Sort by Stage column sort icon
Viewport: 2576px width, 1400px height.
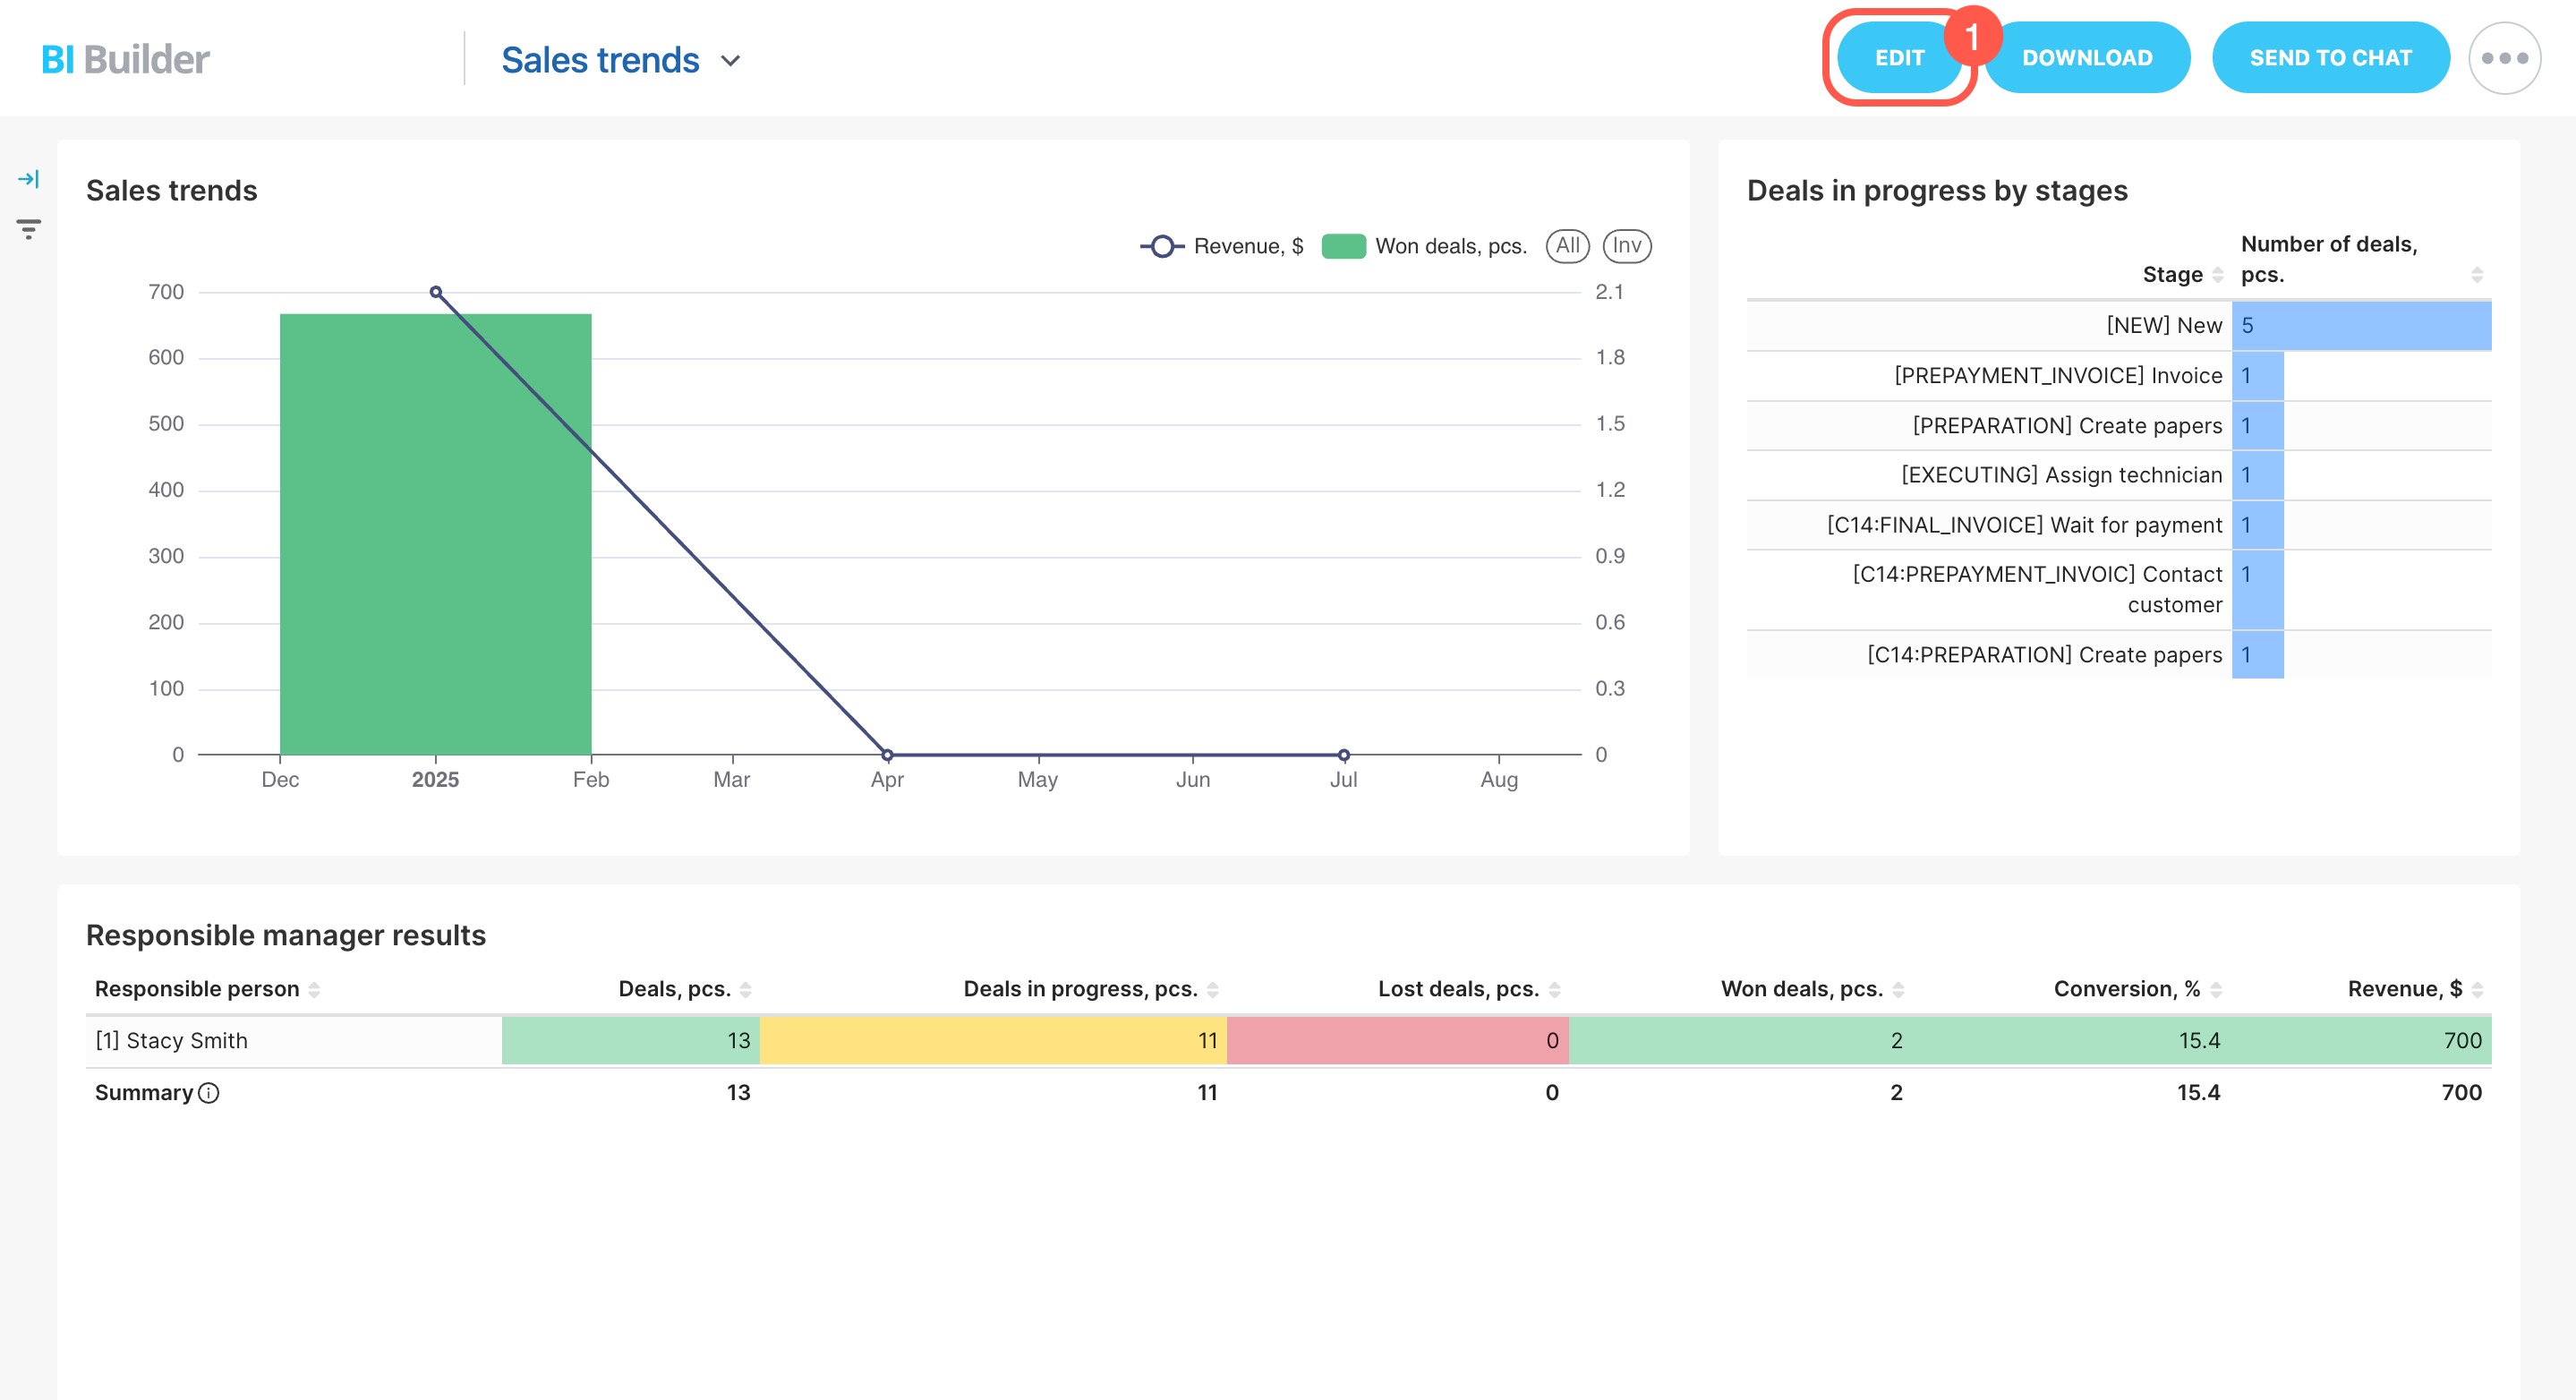pos(2217,274)
